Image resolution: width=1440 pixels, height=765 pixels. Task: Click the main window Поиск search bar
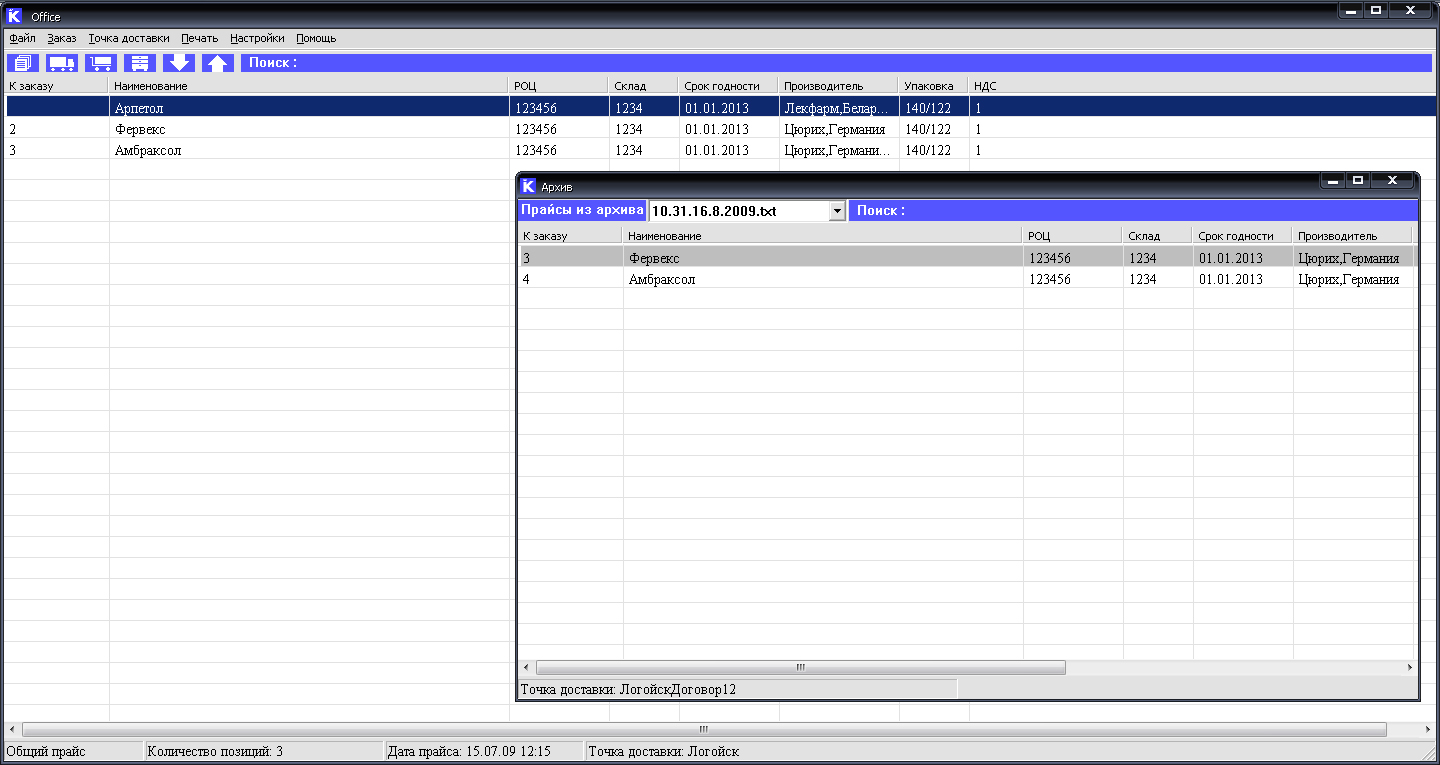pyautogui.click(x=837, y=63)
